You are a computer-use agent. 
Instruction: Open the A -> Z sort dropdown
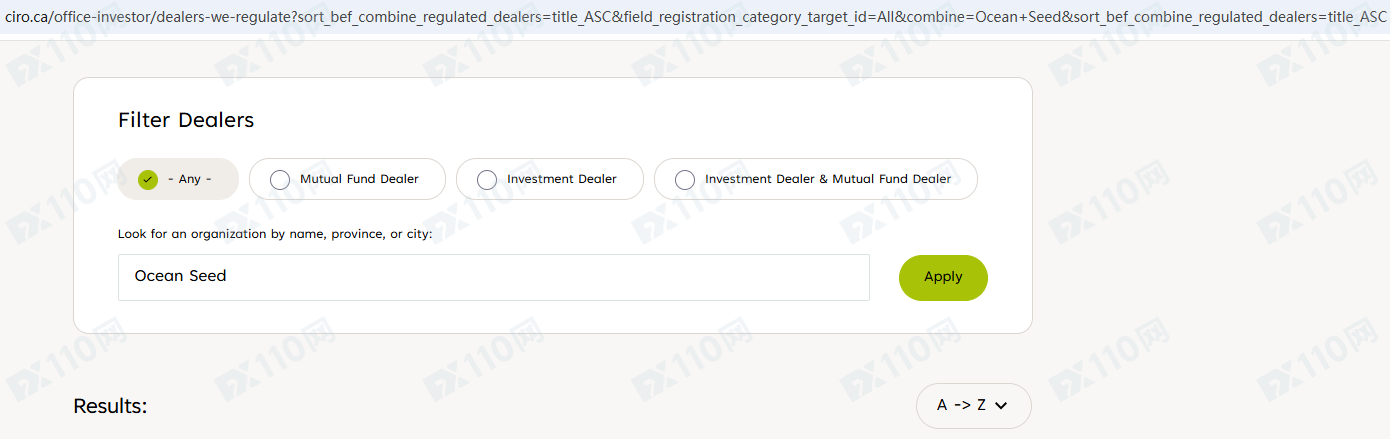click(x=973, y=405)
